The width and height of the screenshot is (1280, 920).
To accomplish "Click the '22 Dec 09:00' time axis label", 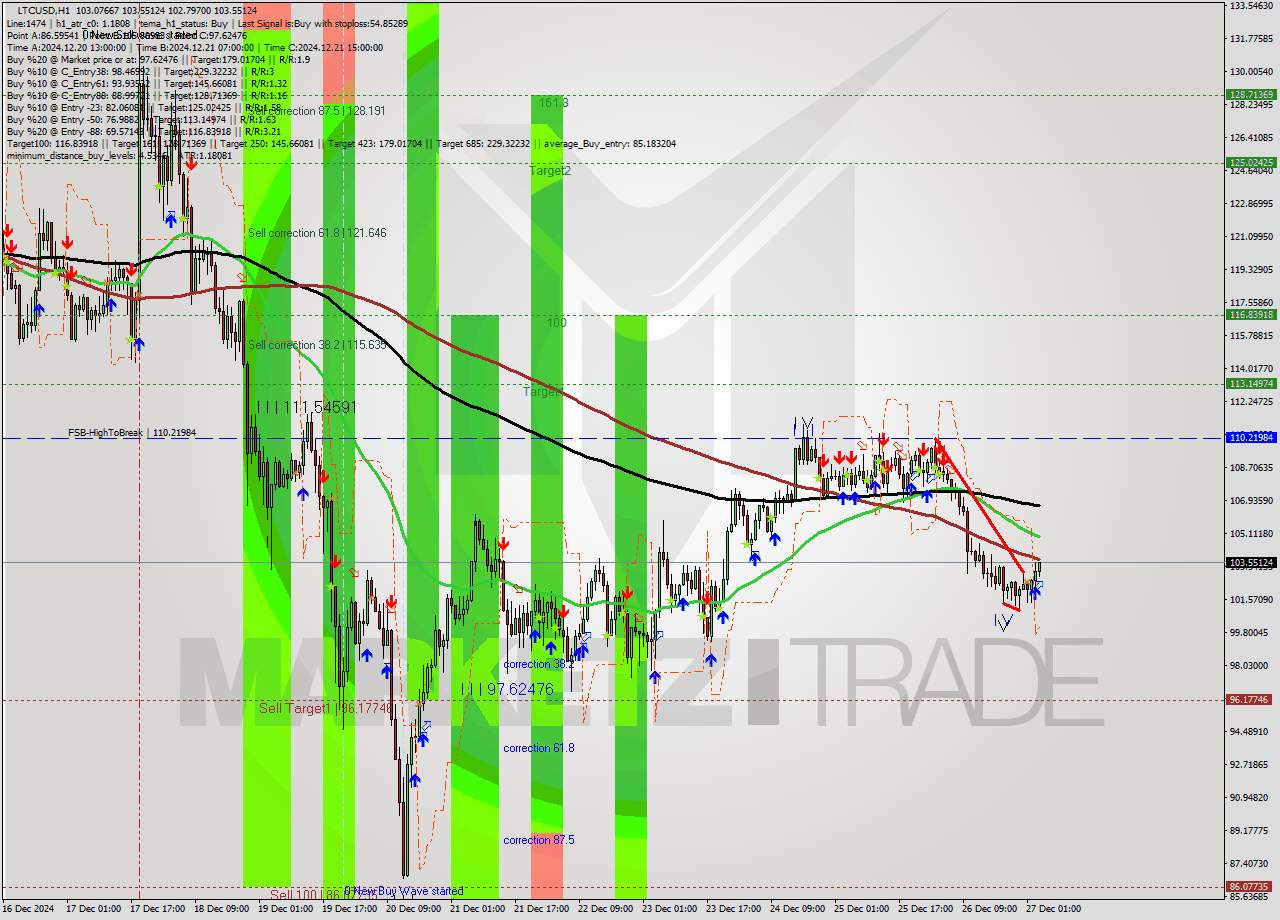I will 605,909.
